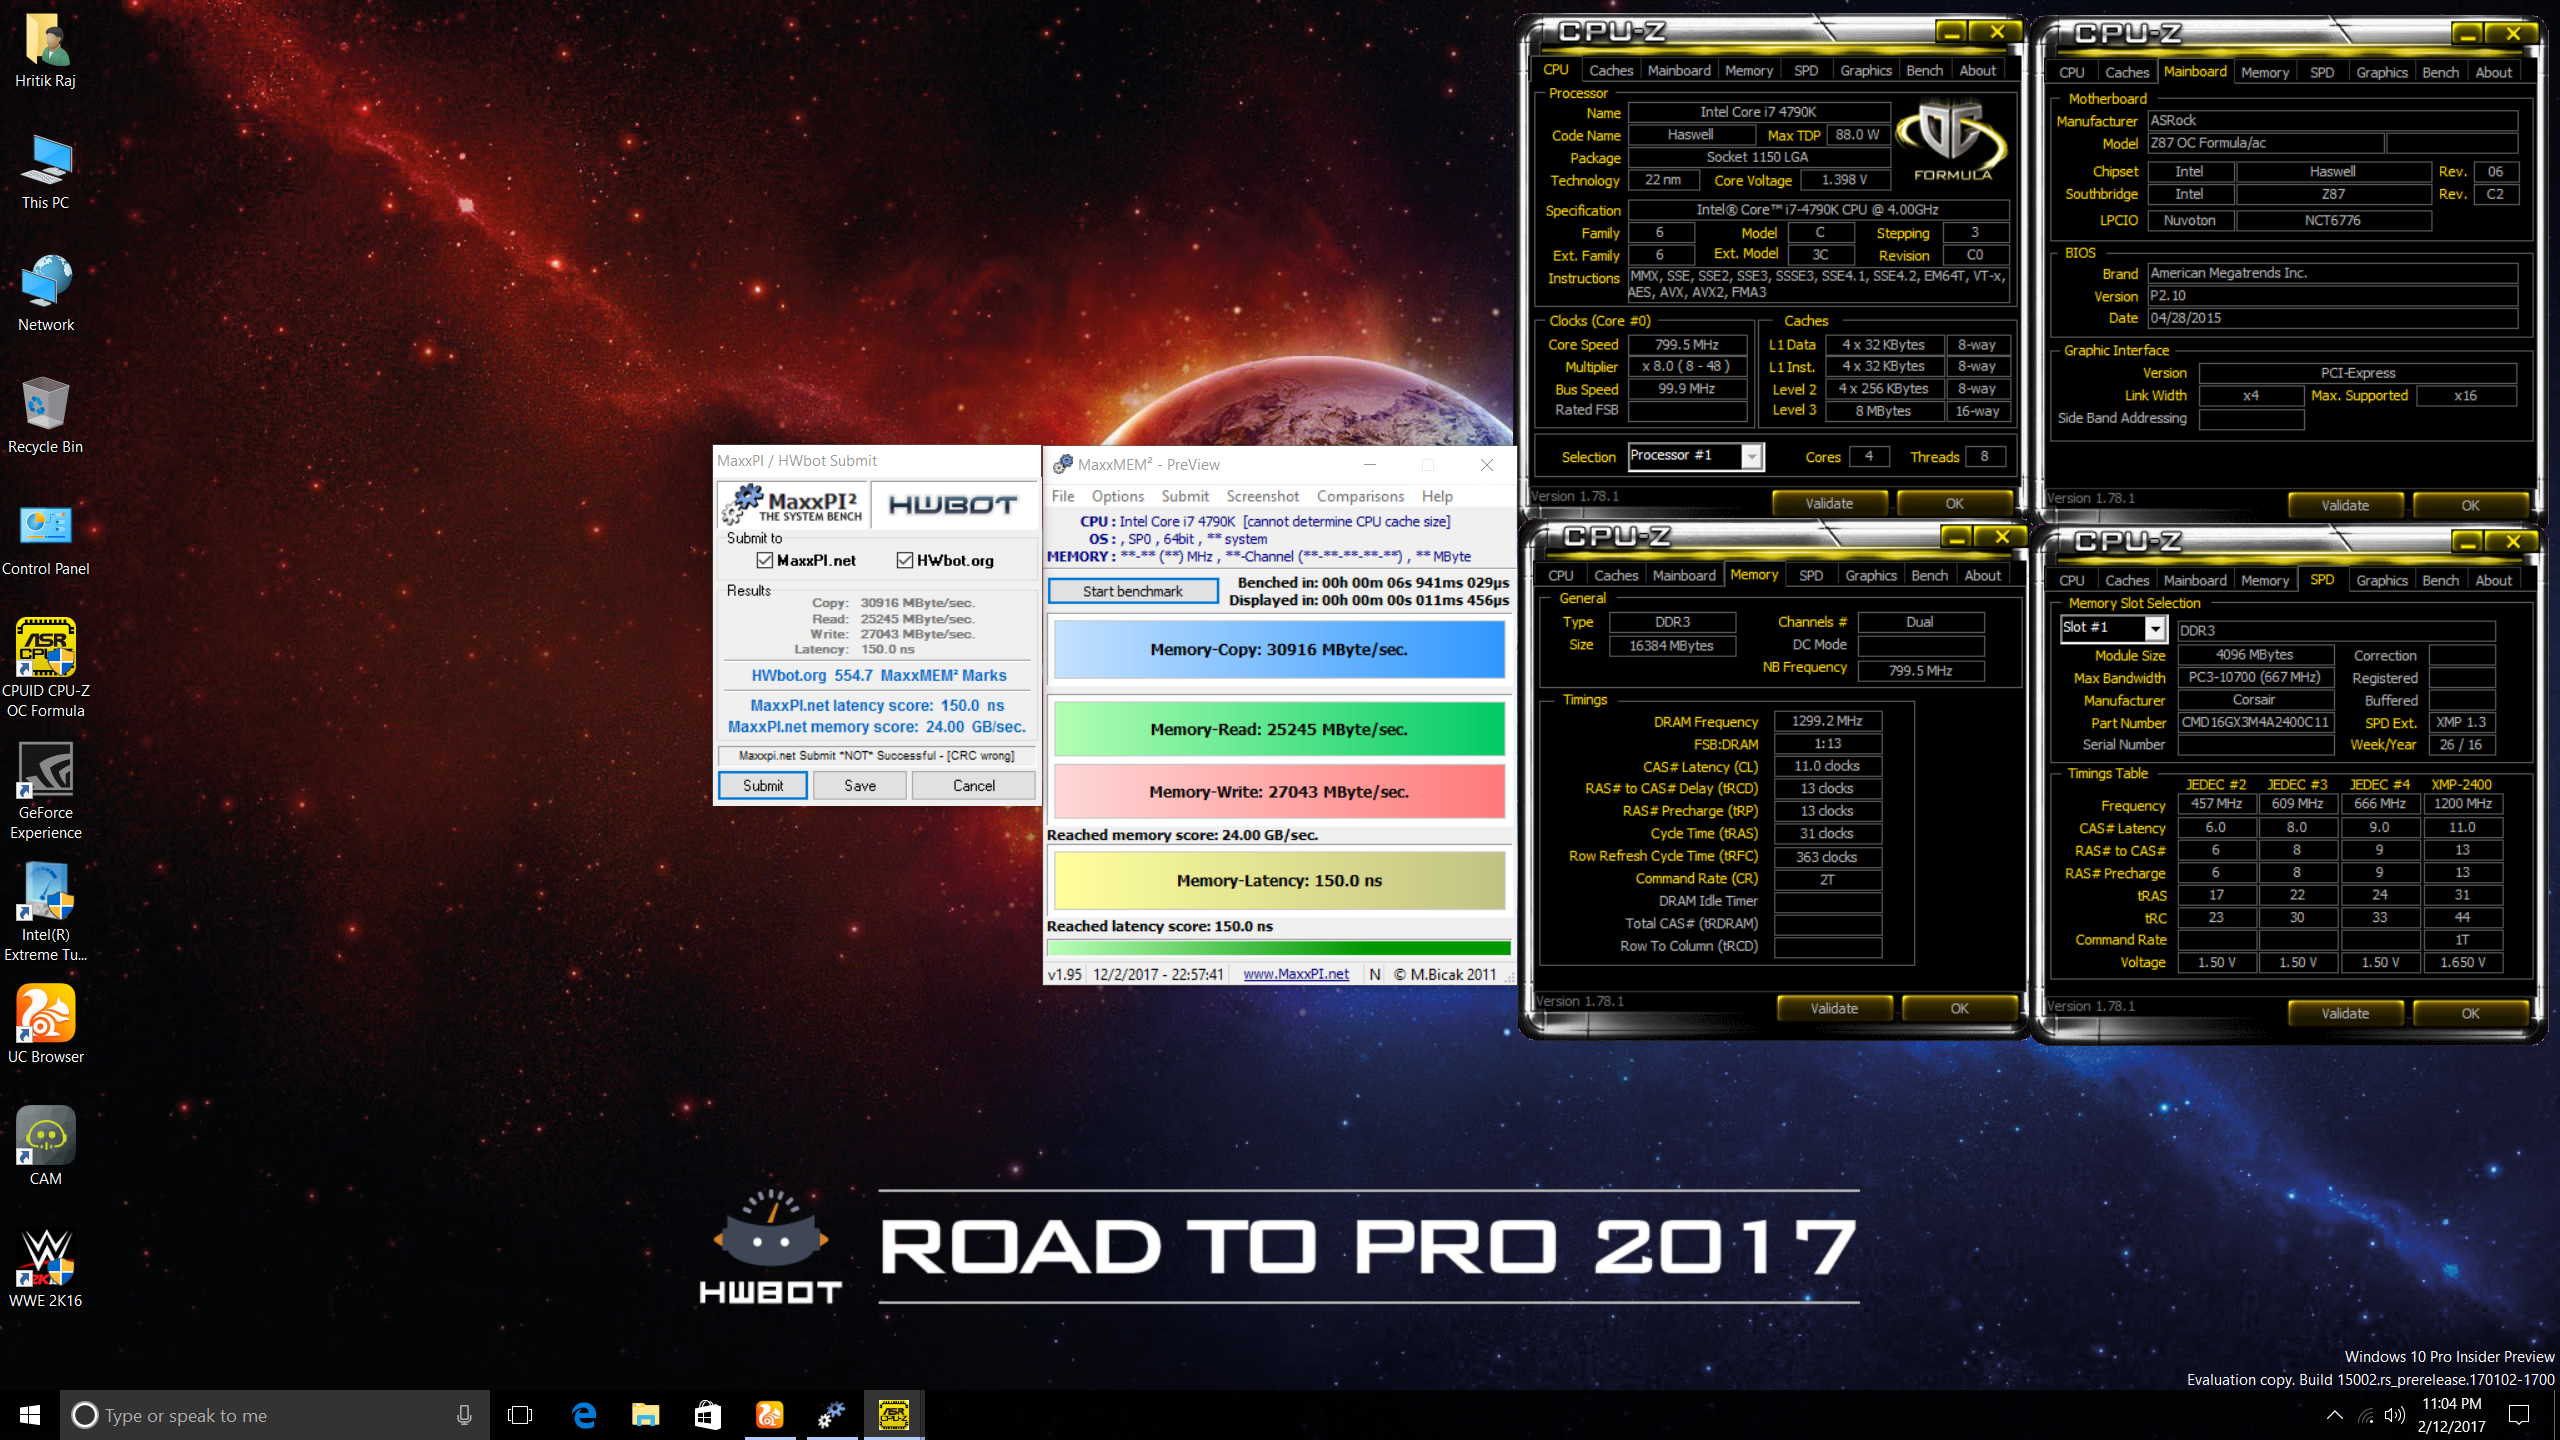
Task: Launch CPUID CPU-Z OC Formula shortcut
Action: pos(46,668)
